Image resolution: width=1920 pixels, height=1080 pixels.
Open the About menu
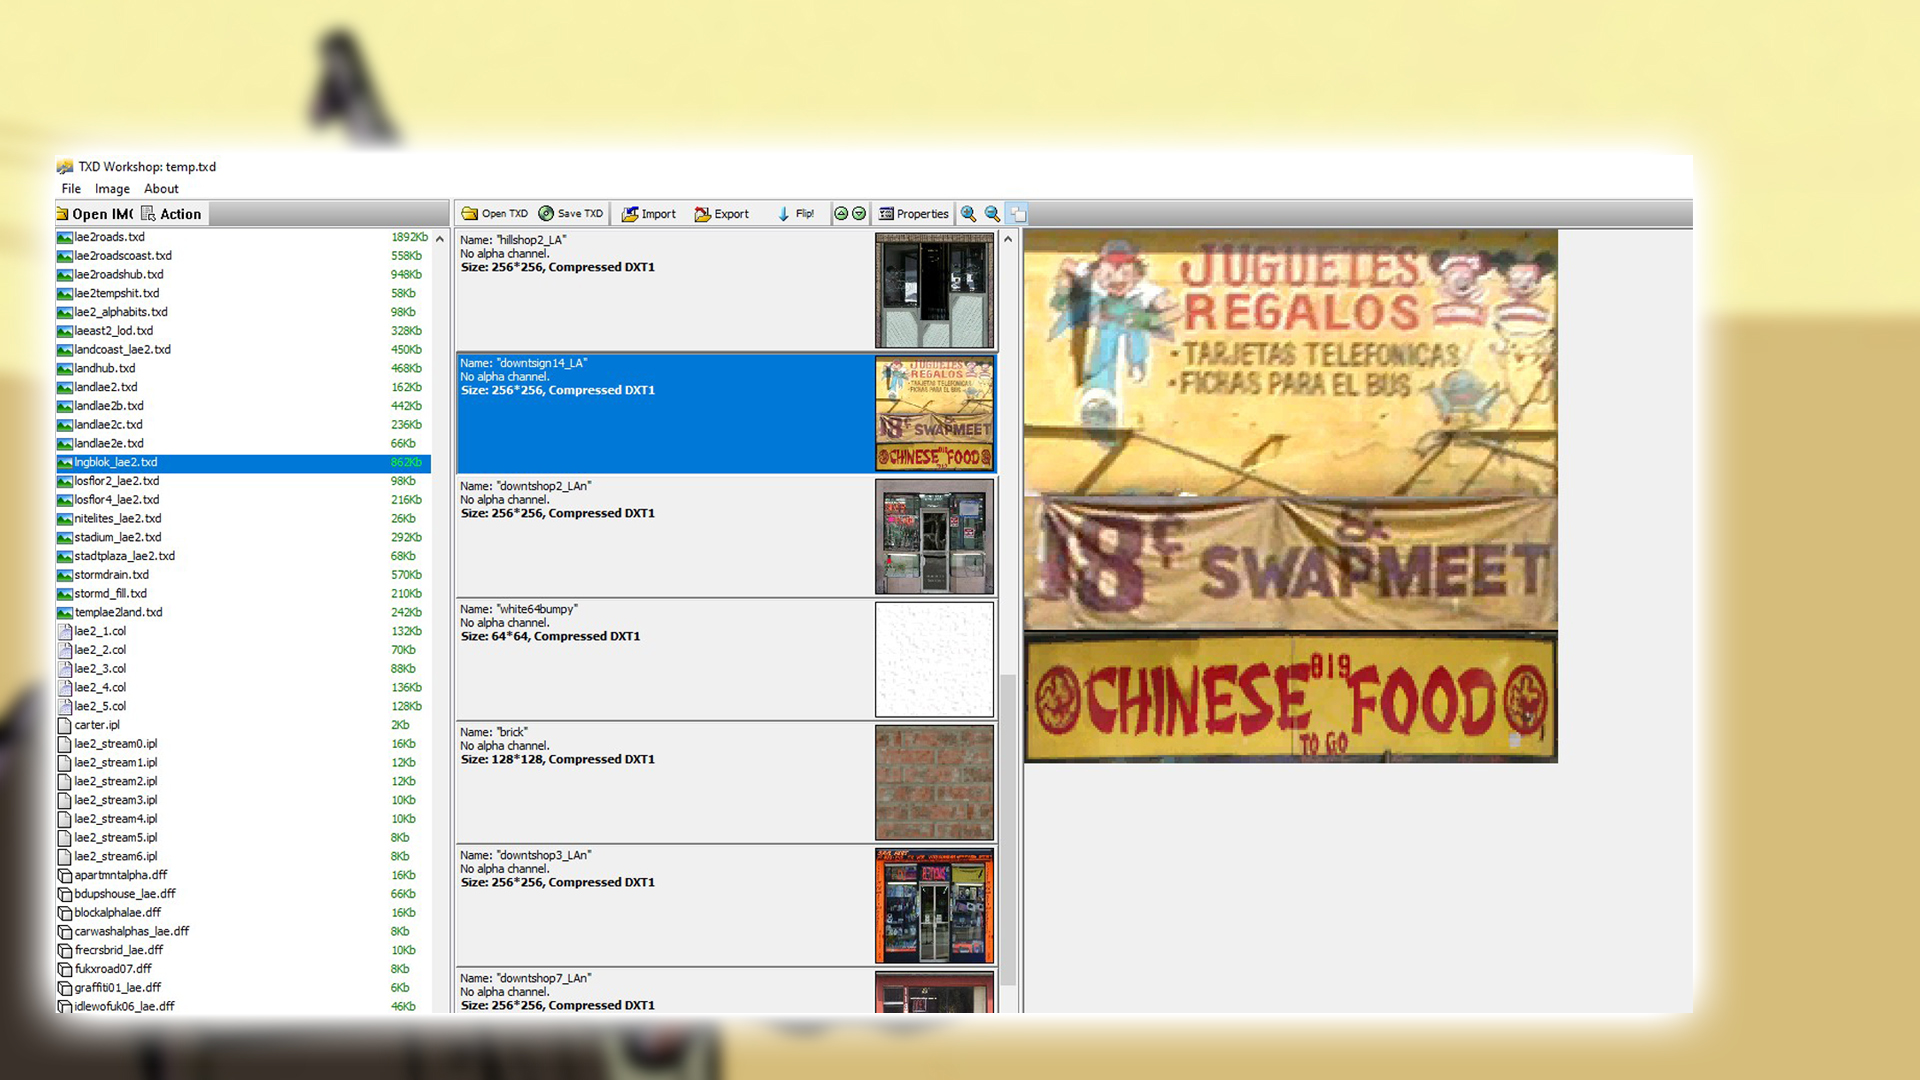tap(161, 189)
